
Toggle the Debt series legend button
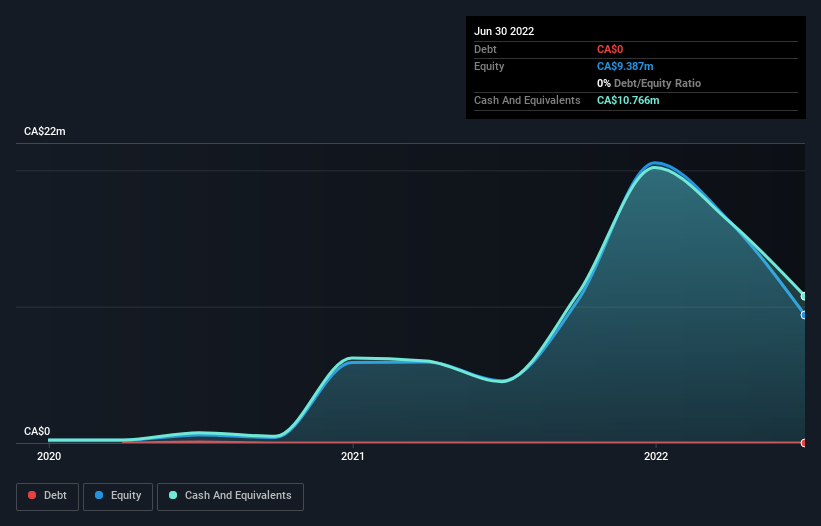coord(47,496)
